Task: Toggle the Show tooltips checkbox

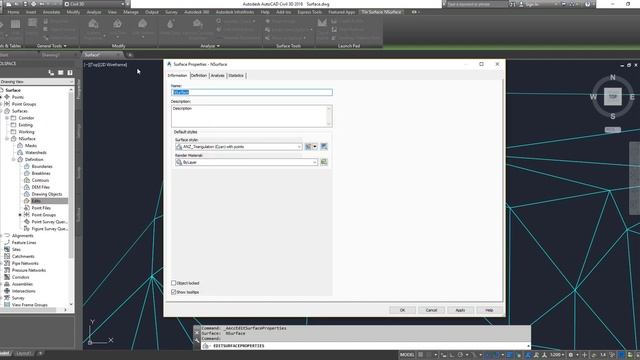Action: click(174, 292)
